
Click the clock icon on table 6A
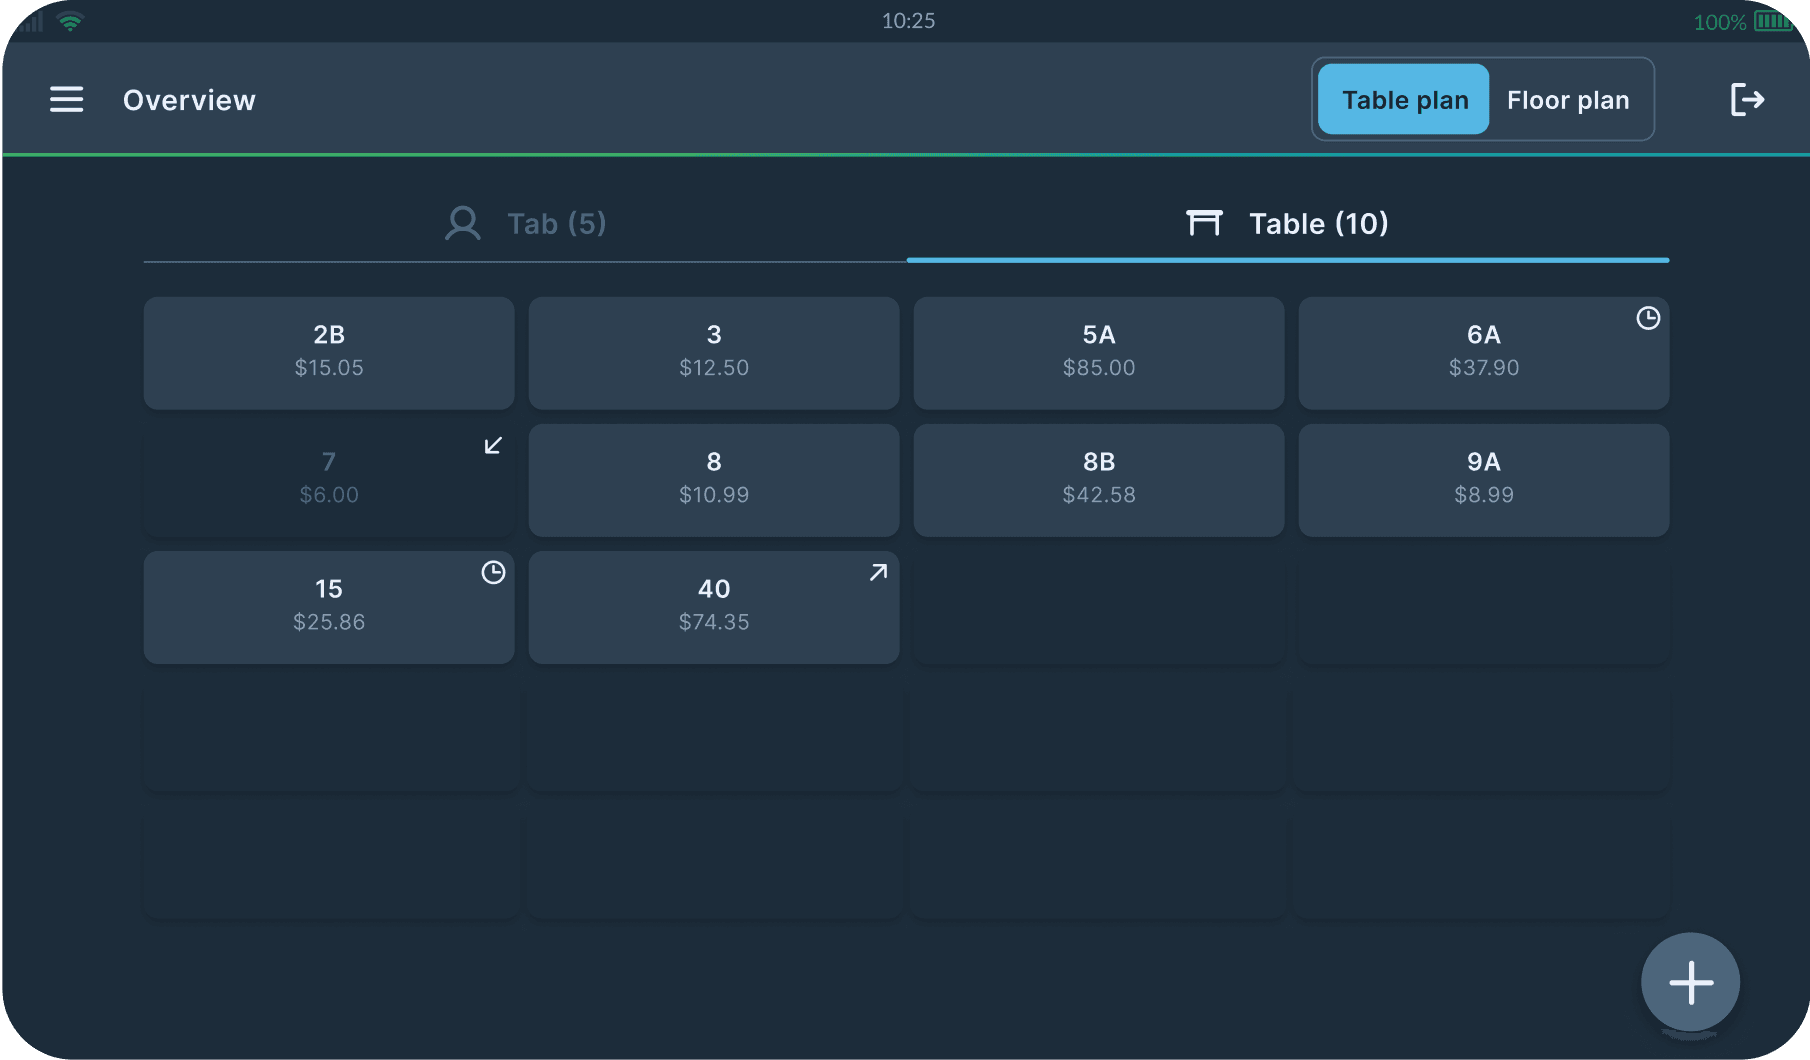click(x=1648, y=318)
